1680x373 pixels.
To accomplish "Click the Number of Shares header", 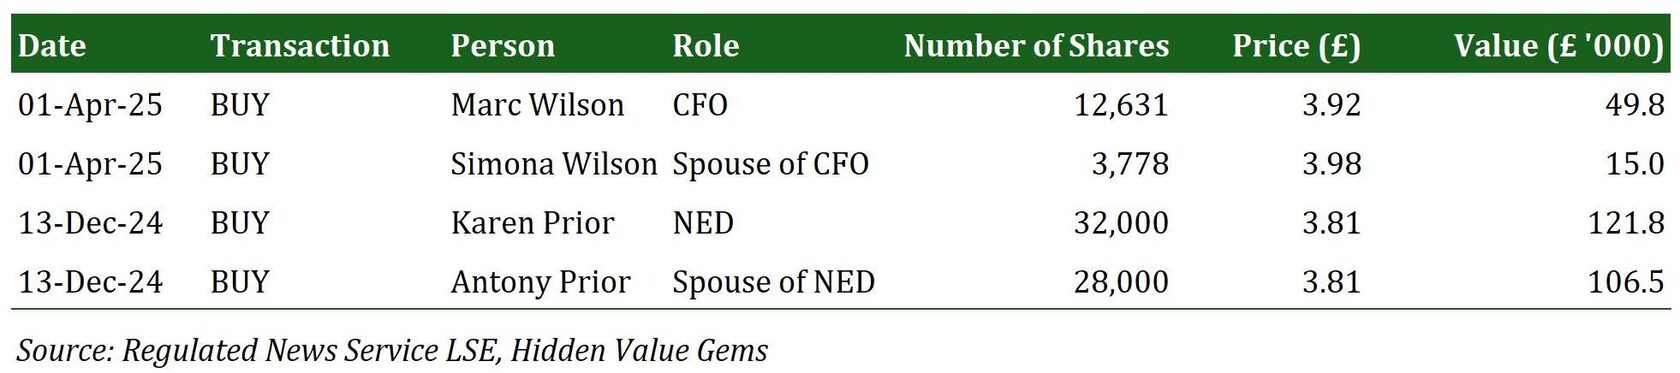I will click(x=1036, y=46).
